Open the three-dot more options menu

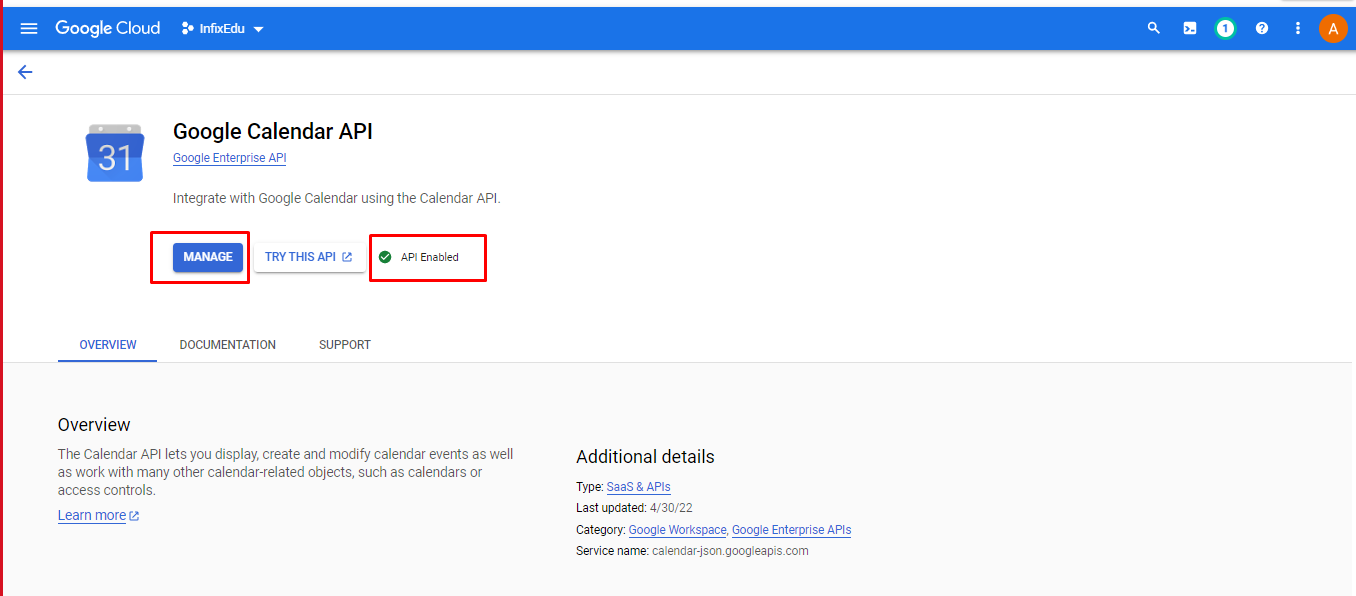[1297, 28]
